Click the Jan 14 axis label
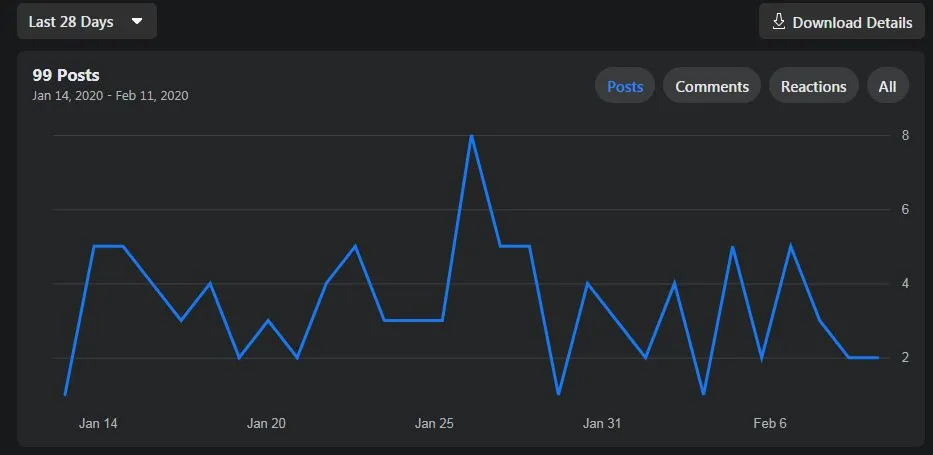 point(98,423)
